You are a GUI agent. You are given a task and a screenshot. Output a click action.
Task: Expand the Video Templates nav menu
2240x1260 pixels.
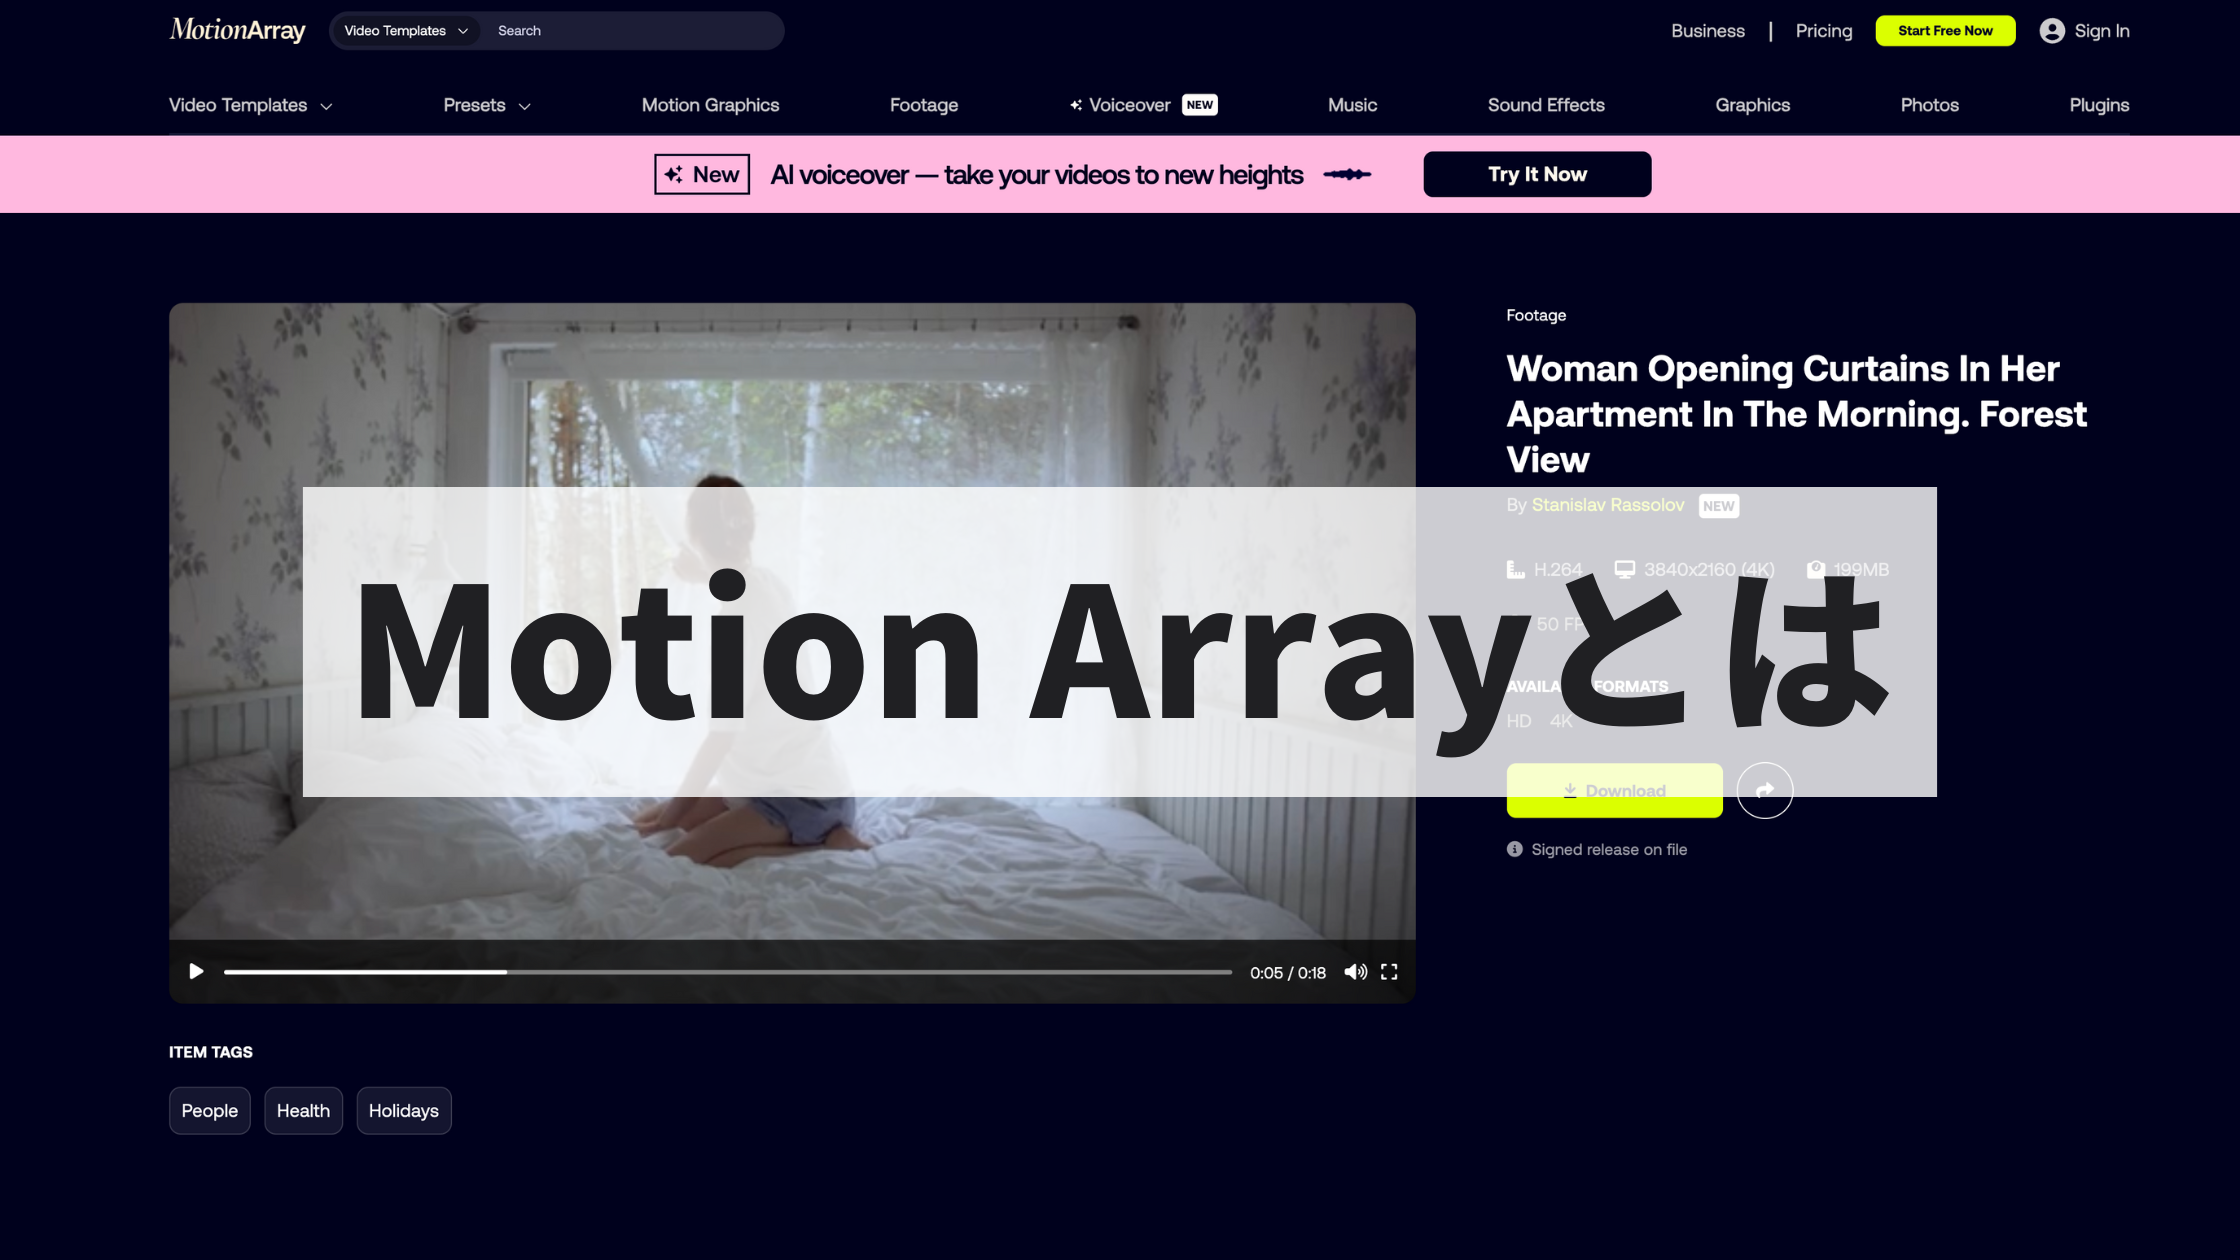(x=250, y=105)
